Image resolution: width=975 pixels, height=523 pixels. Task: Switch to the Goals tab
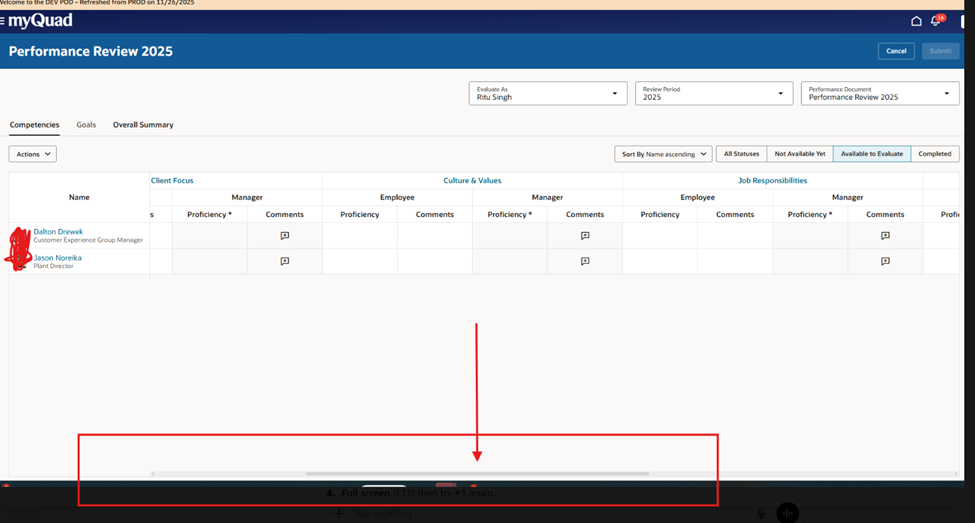(86, 124)
